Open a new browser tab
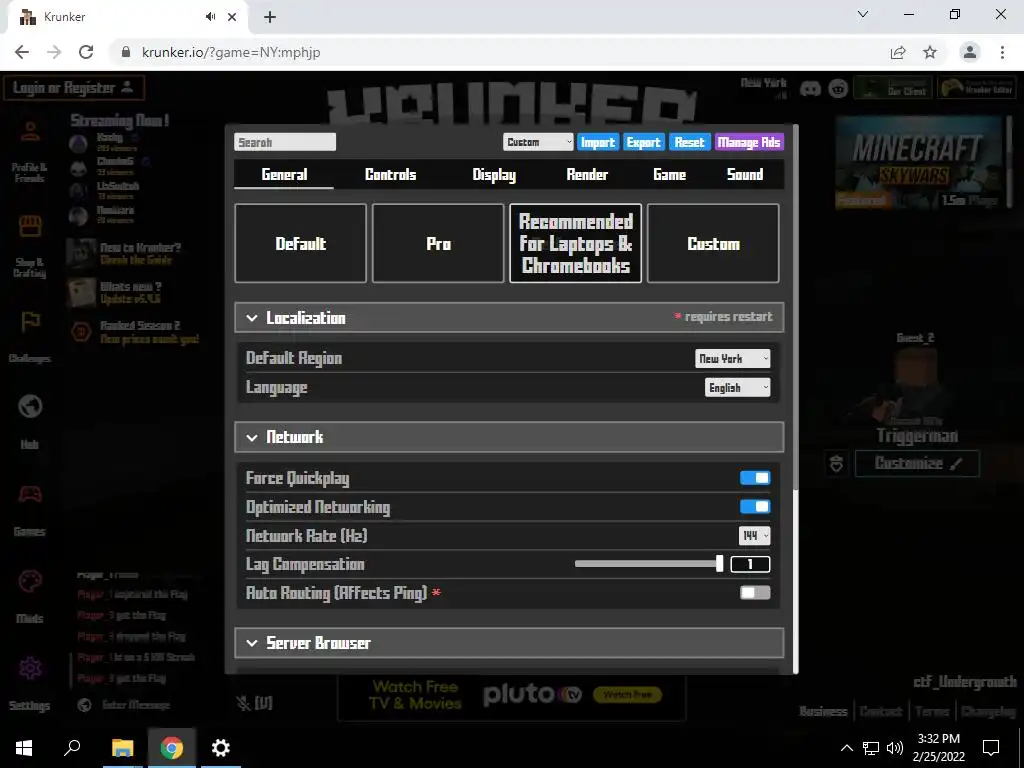 (270, 17)
